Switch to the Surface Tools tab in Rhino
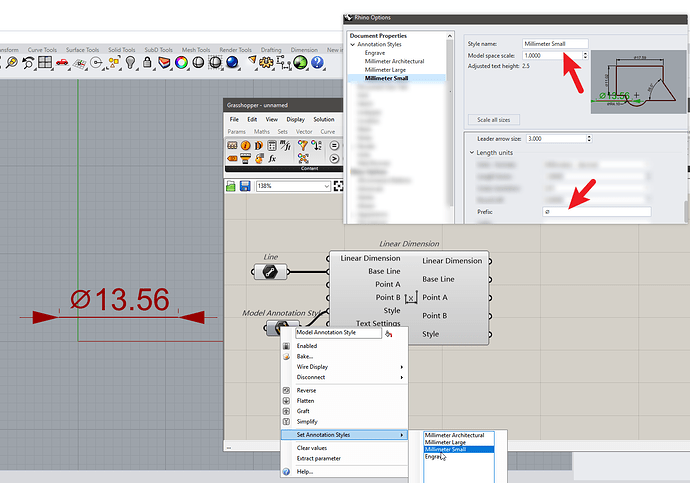The image size is (690, 483). click(82, 50)
